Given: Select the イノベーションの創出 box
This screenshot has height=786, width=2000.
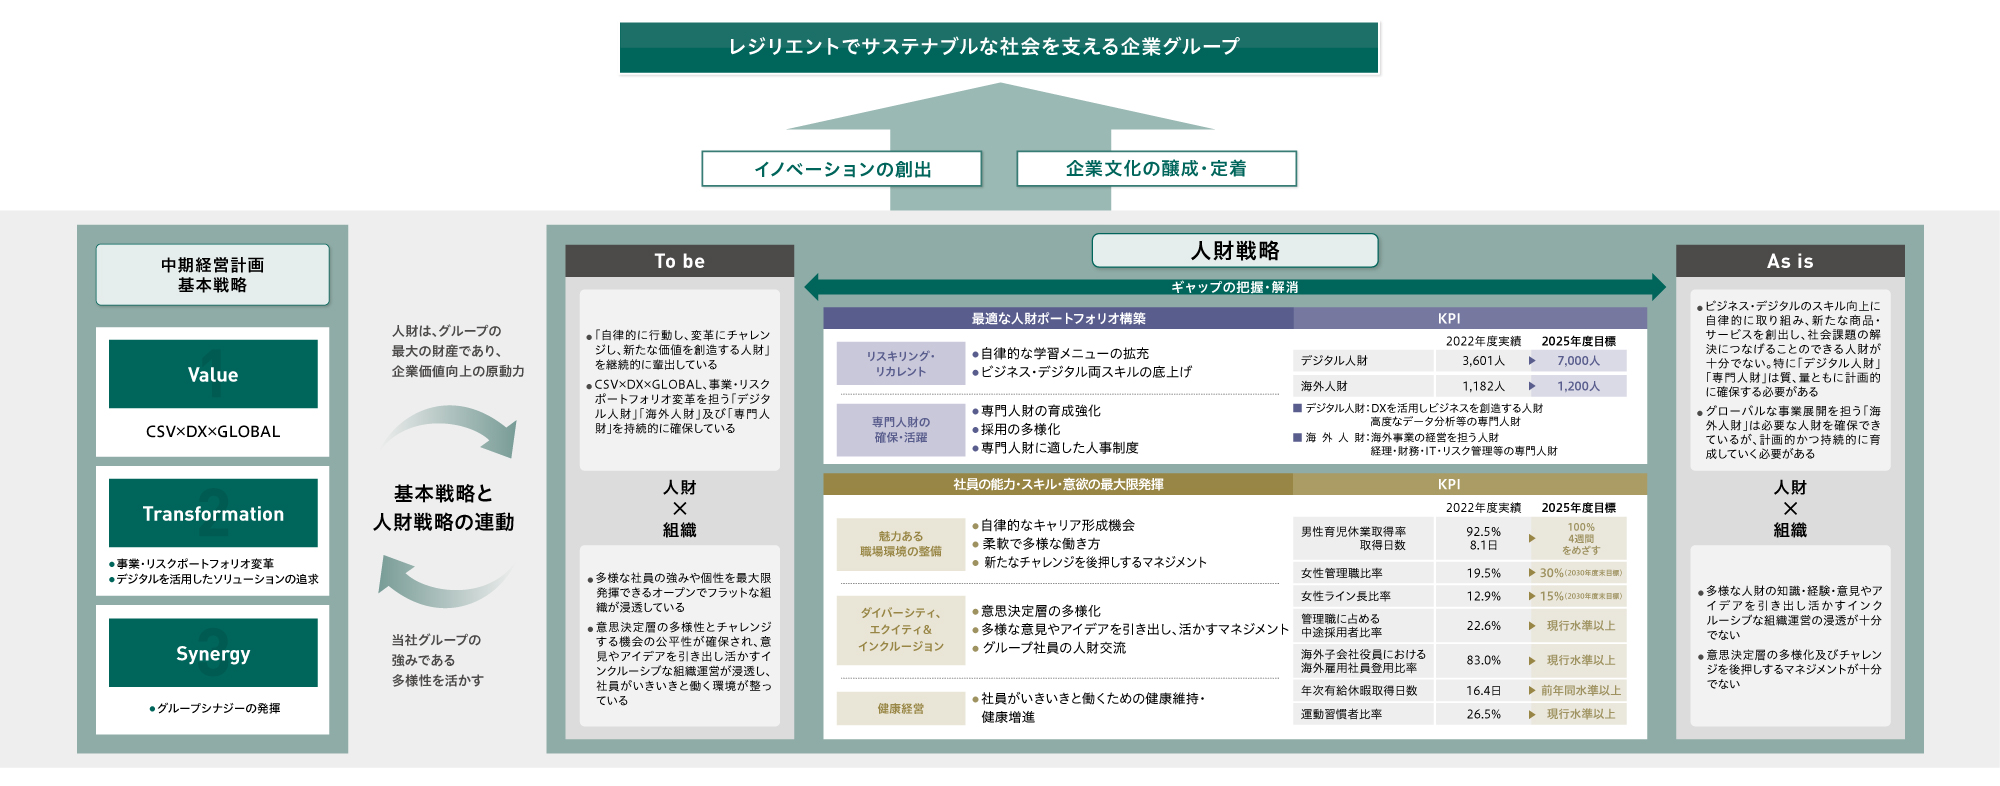Looking at the screenshot, I should tap(842, 169).
